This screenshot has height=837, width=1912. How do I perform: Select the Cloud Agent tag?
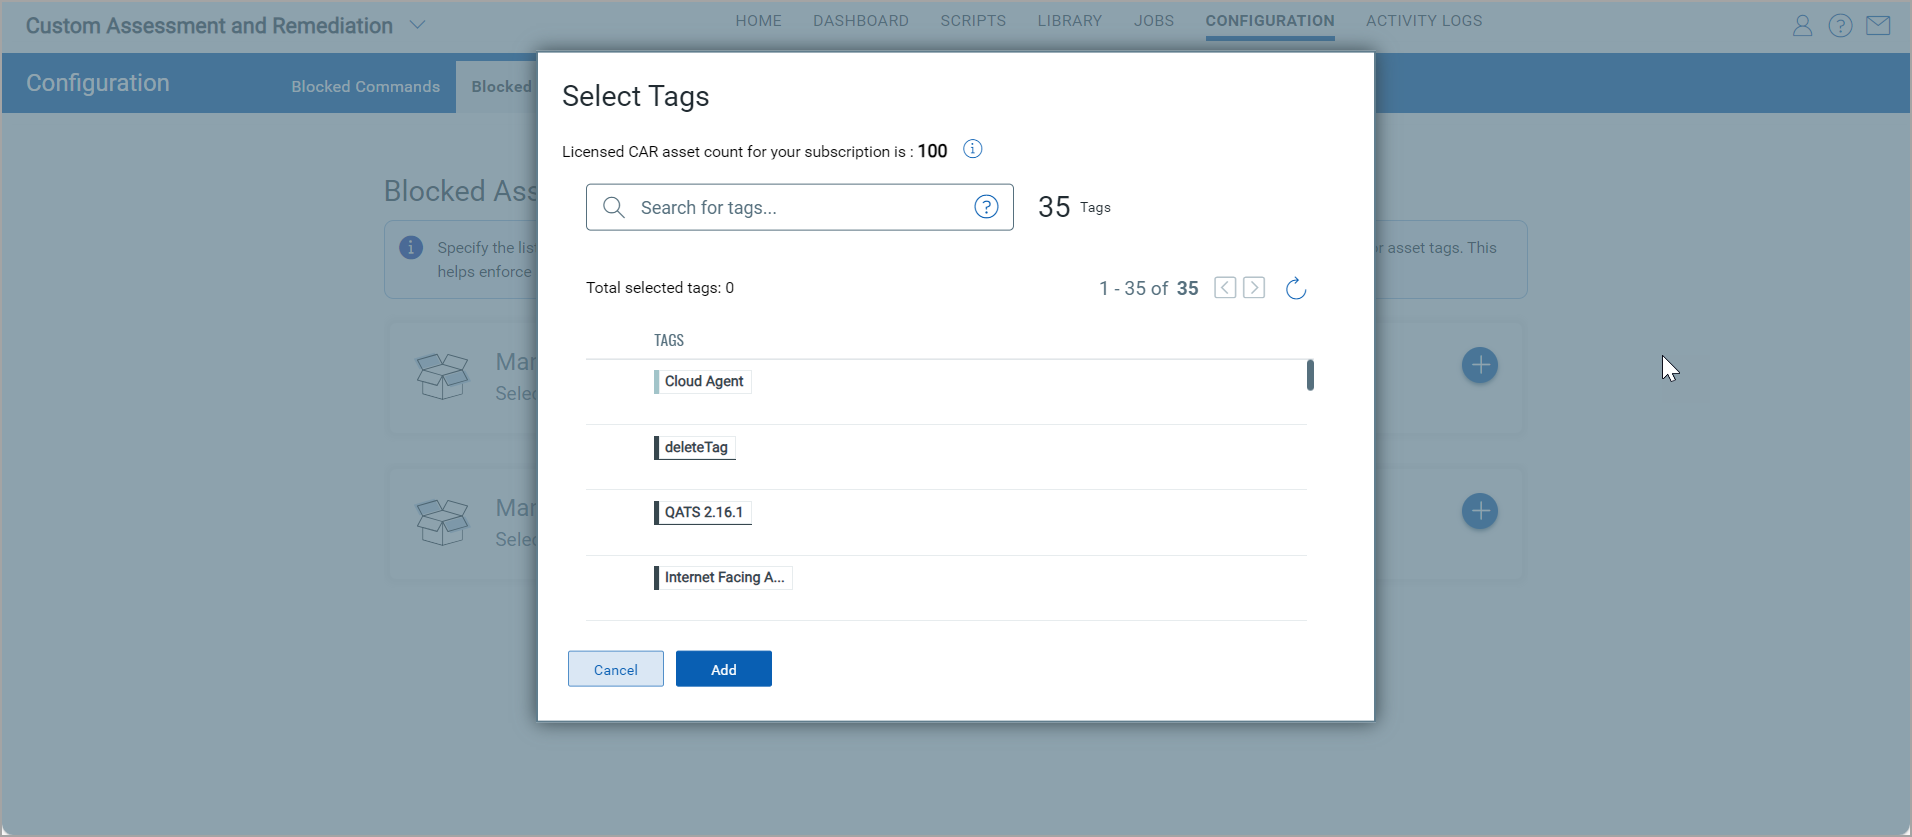click(703, 382)
